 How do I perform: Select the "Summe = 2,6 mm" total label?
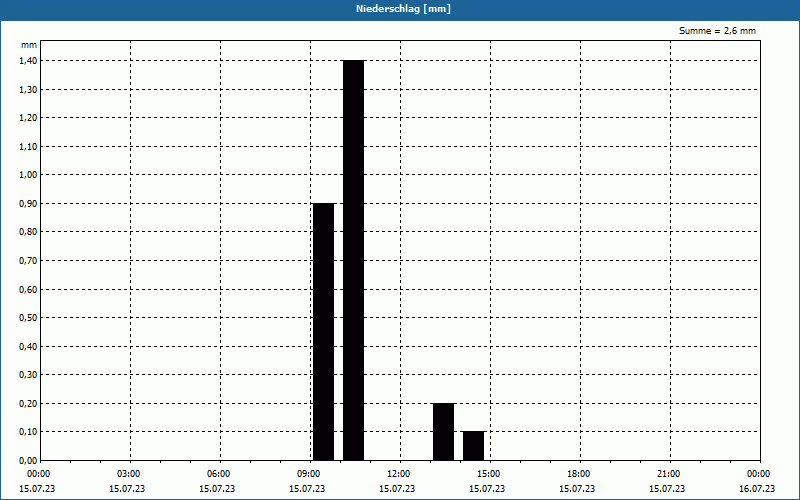pos(717,31)
